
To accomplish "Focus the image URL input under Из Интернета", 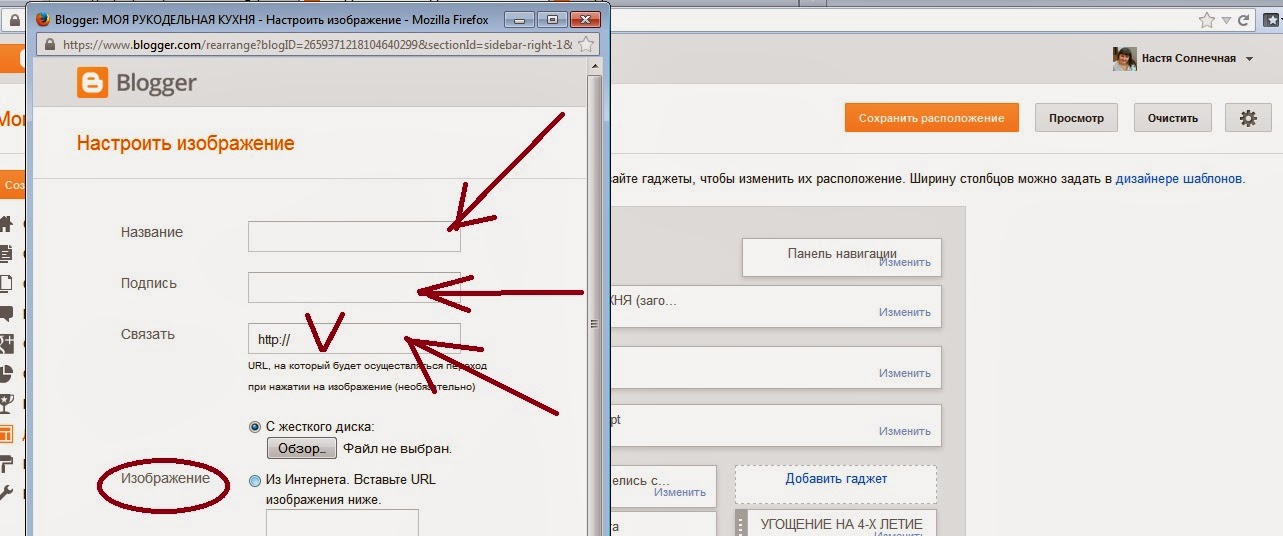I will coord(342,522).
